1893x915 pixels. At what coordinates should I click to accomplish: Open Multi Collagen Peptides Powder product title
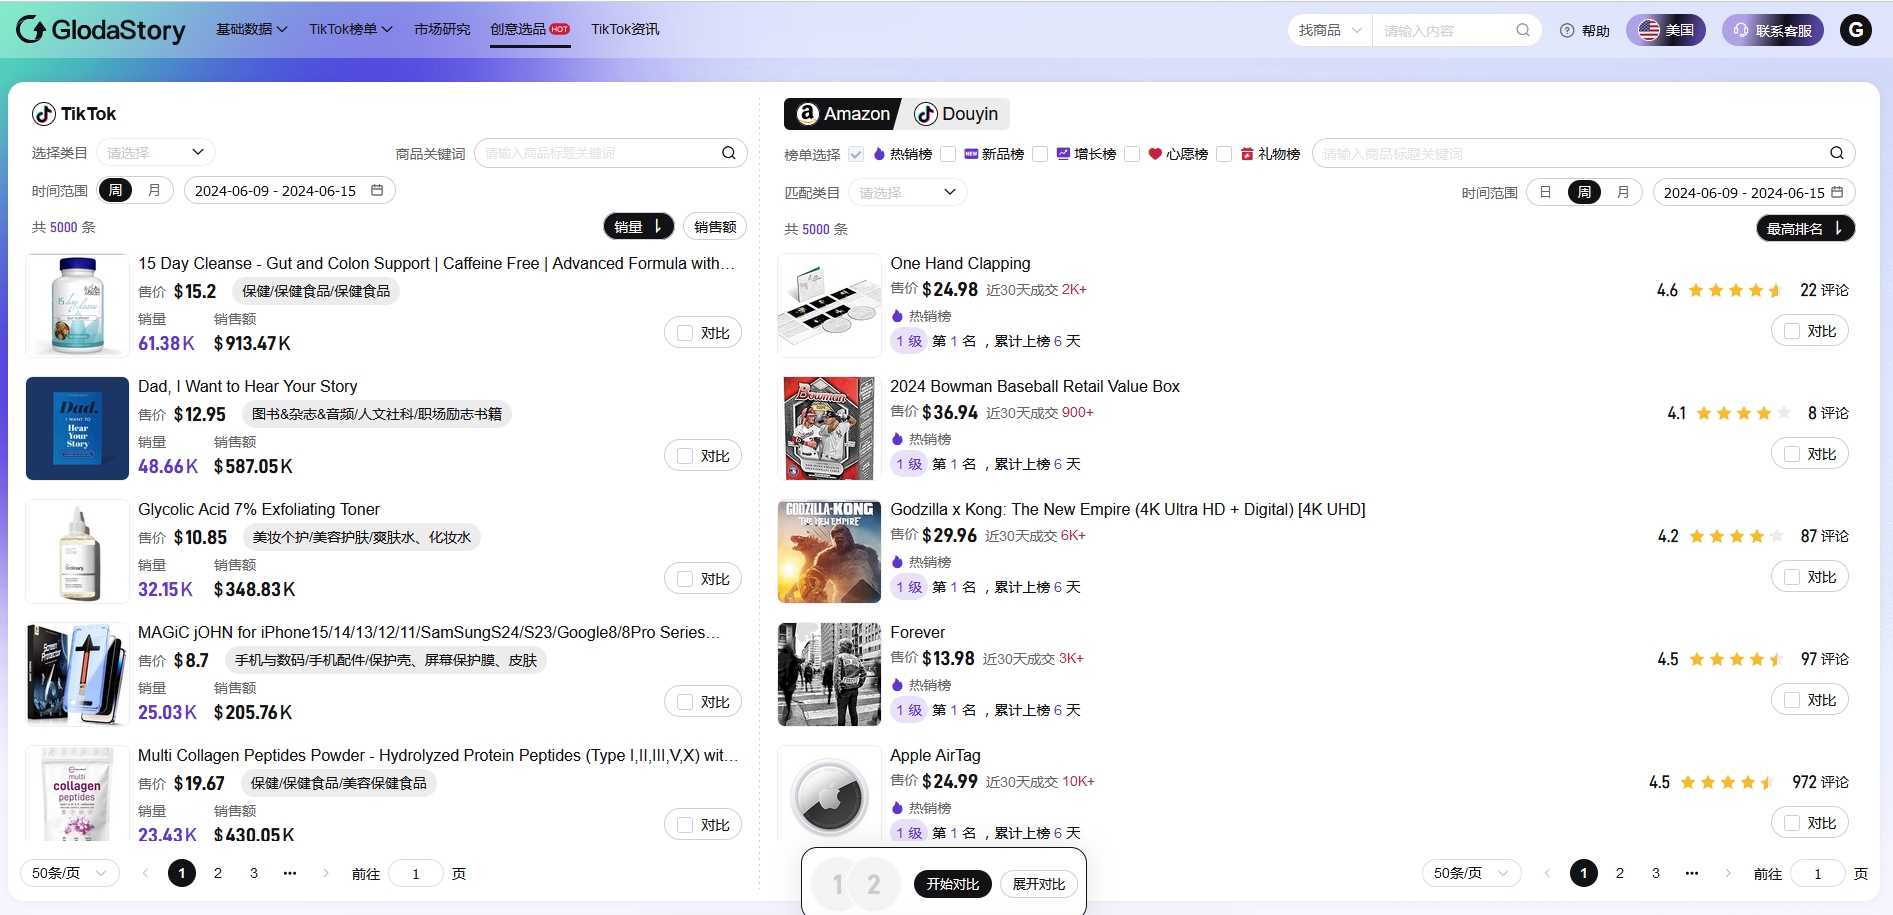pos(438,755)
